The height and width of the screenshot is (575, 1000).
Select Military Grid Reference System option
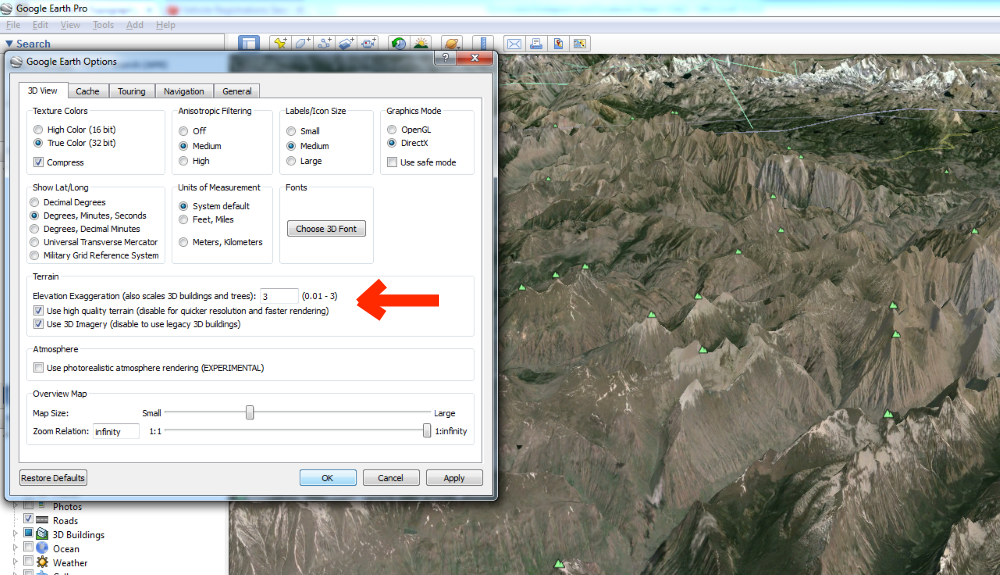point(34,255)
